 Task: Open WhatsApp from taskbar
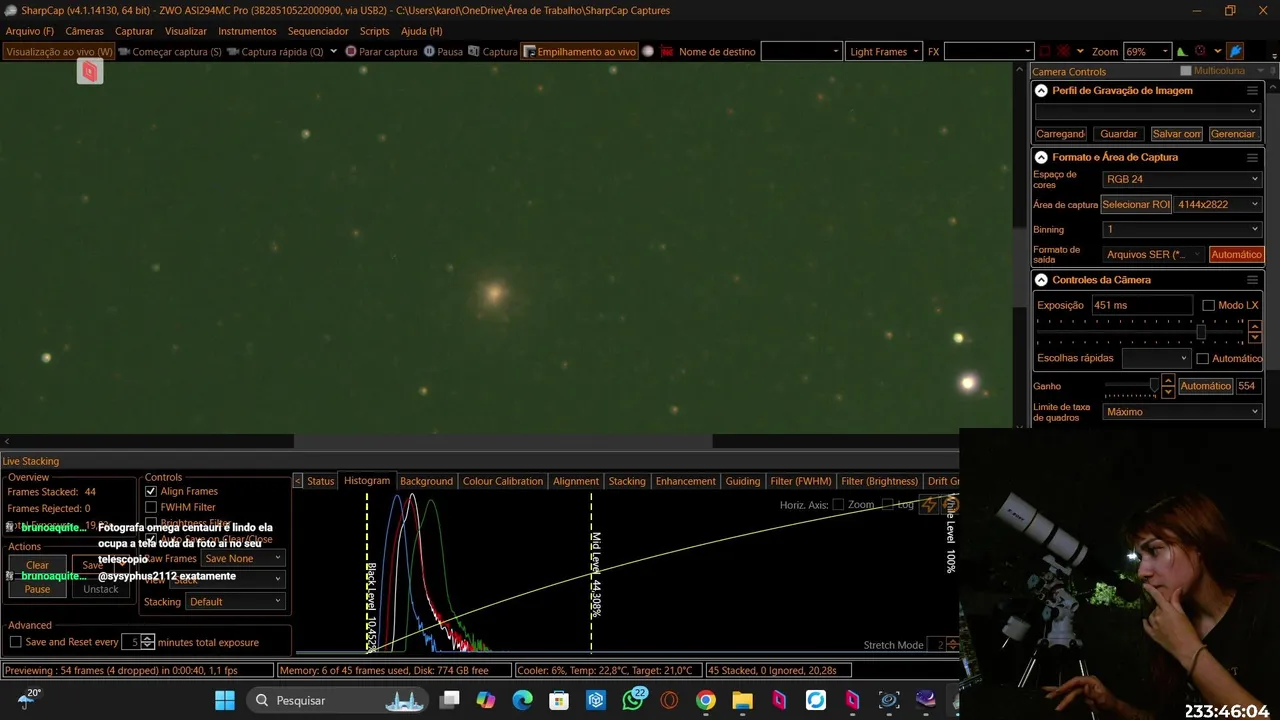point(633,700)
